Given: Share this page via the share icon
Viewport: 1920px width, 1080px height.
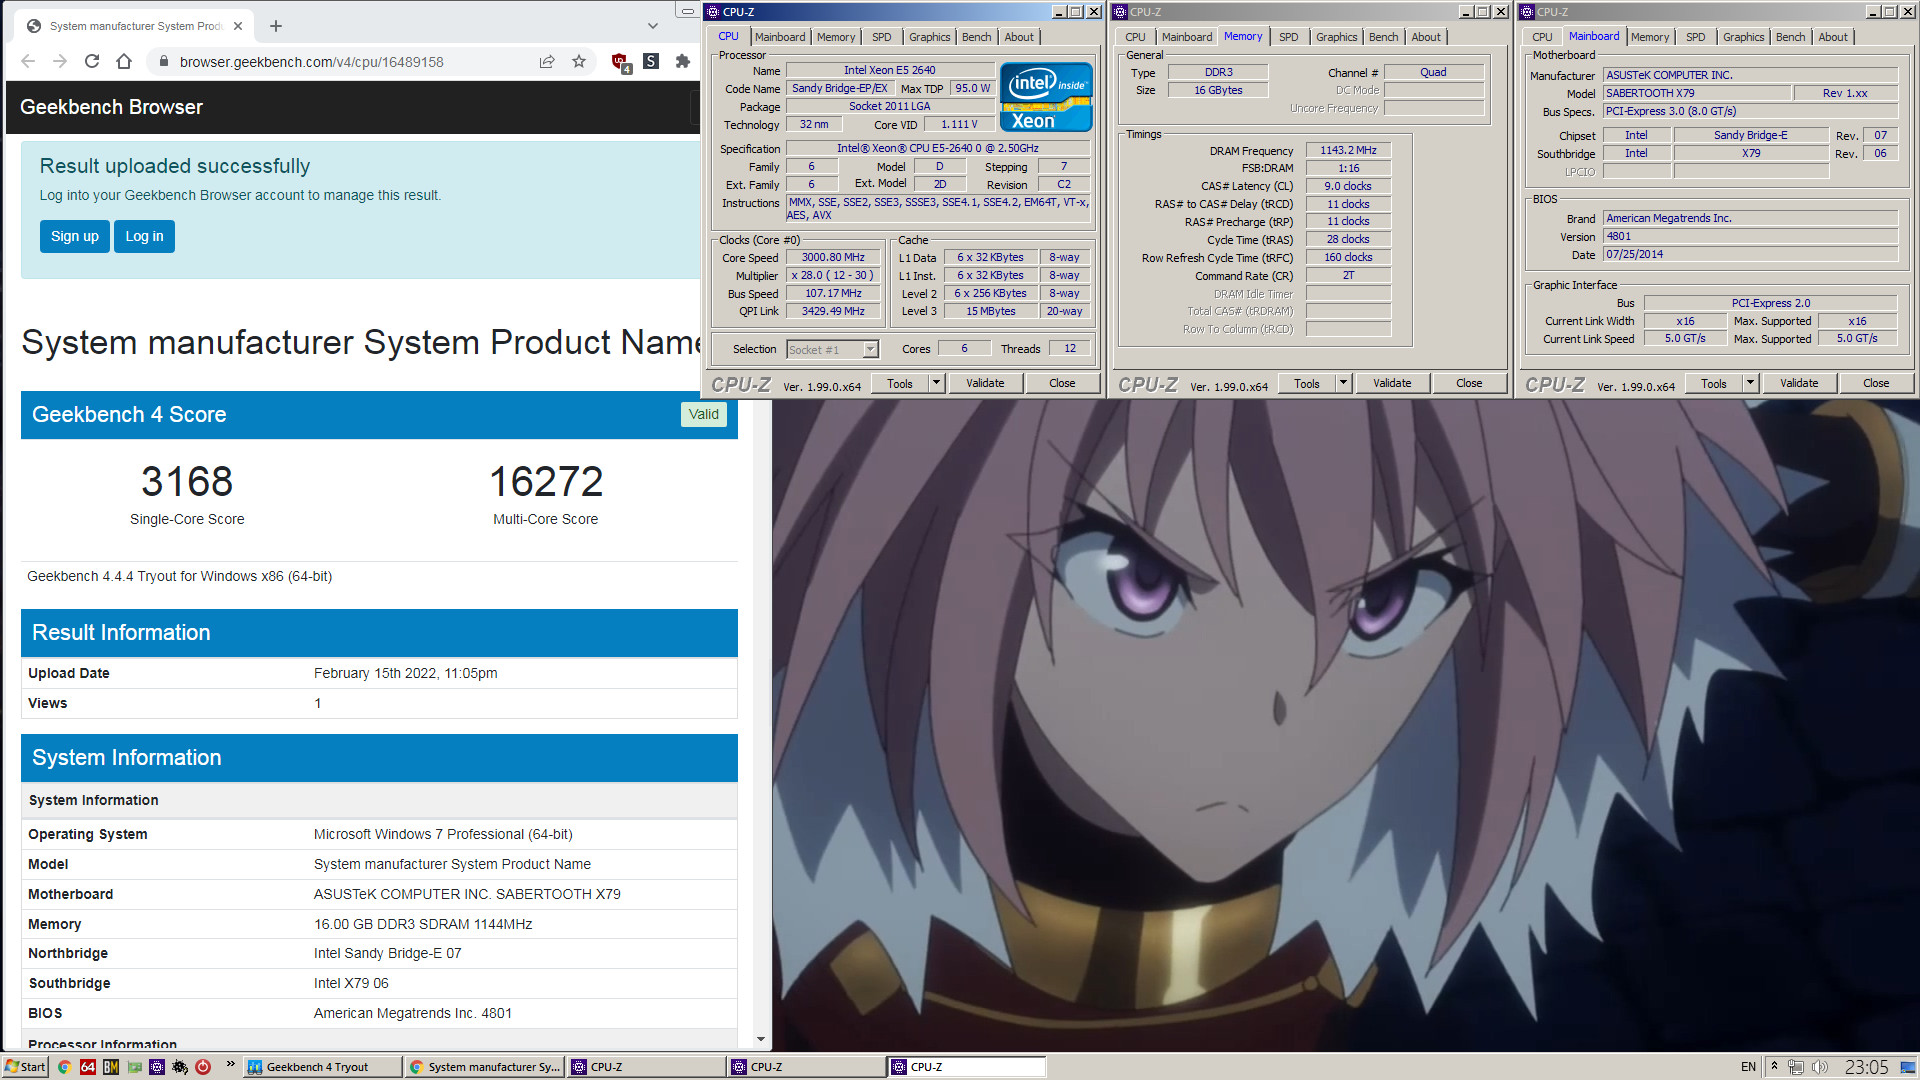Looking at the screenshot, I should click(547, 61).
